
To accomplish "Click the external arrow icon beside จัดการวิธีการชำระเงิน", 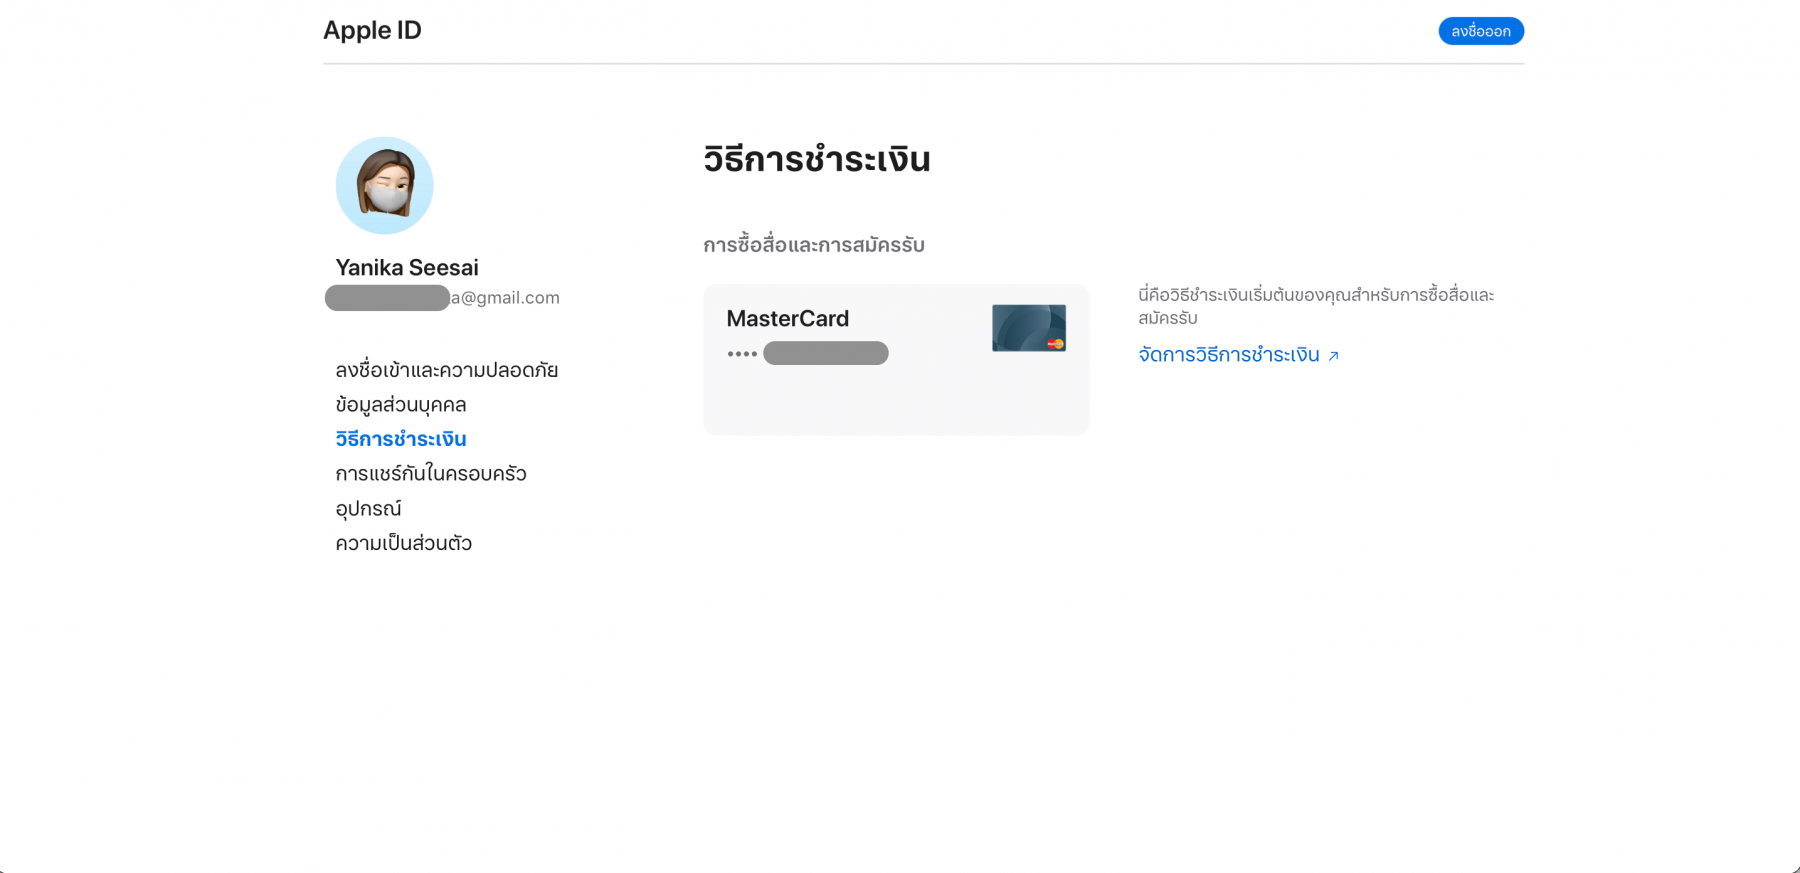I will click(1333, 356).
